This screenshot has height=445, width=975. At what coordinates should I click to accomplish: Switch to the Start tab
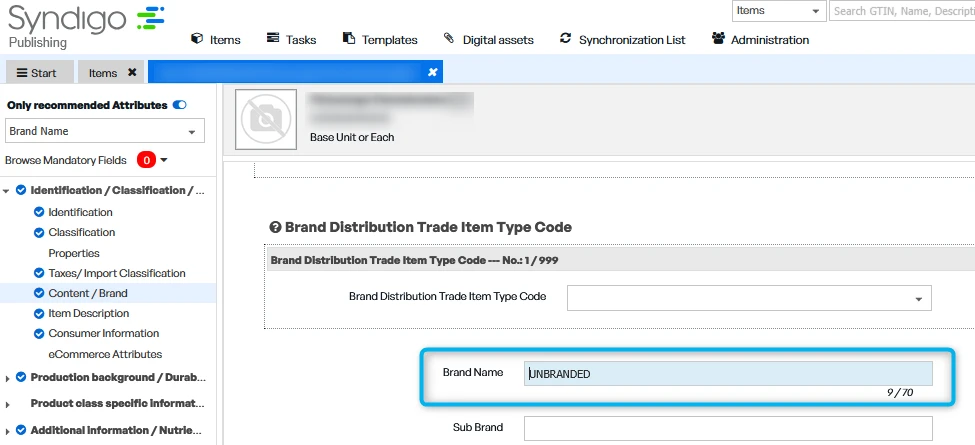click(37, 73)
